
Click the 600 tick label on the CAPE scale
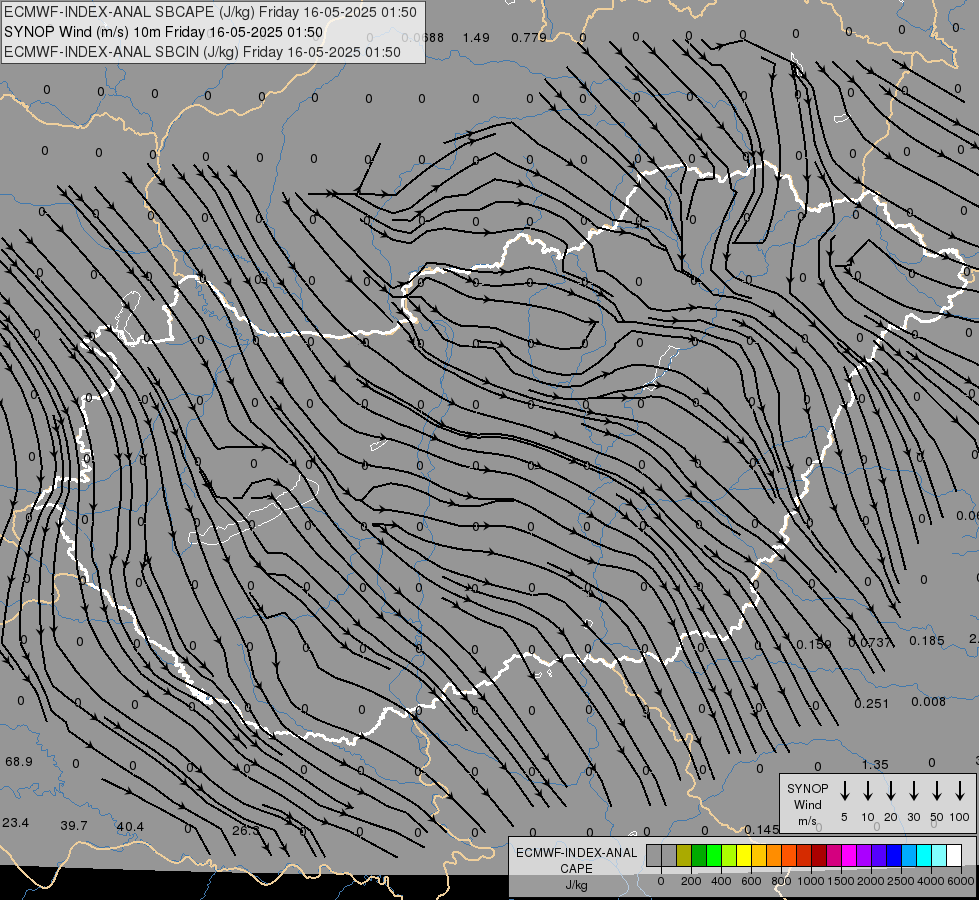point(751,881)
